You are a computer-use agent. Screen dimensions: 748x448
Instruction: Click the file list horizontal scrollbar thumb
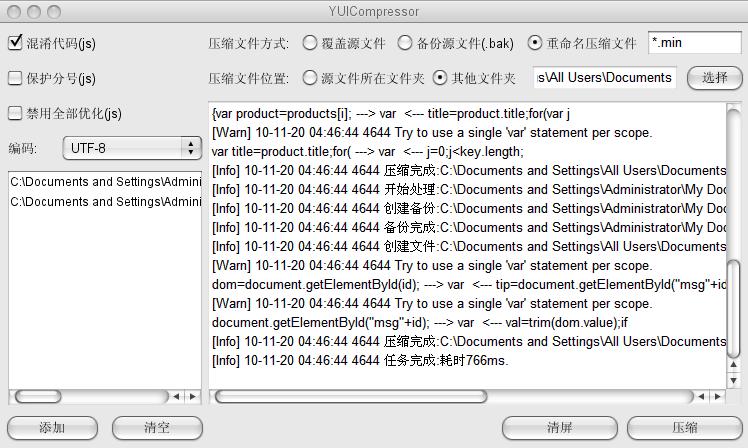(x=38, y=396)
